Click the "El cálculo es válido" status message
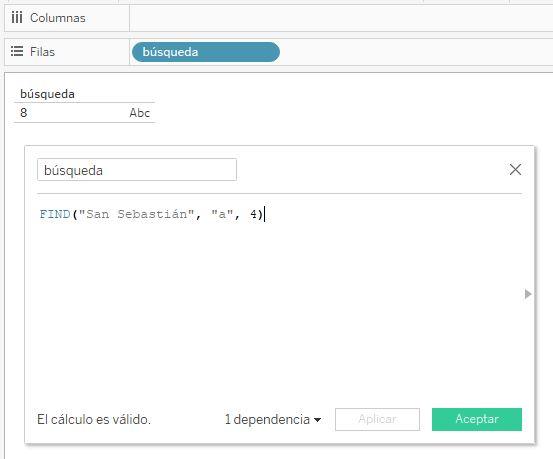This screenshot has width=553, height=459. tap(94, 419)
